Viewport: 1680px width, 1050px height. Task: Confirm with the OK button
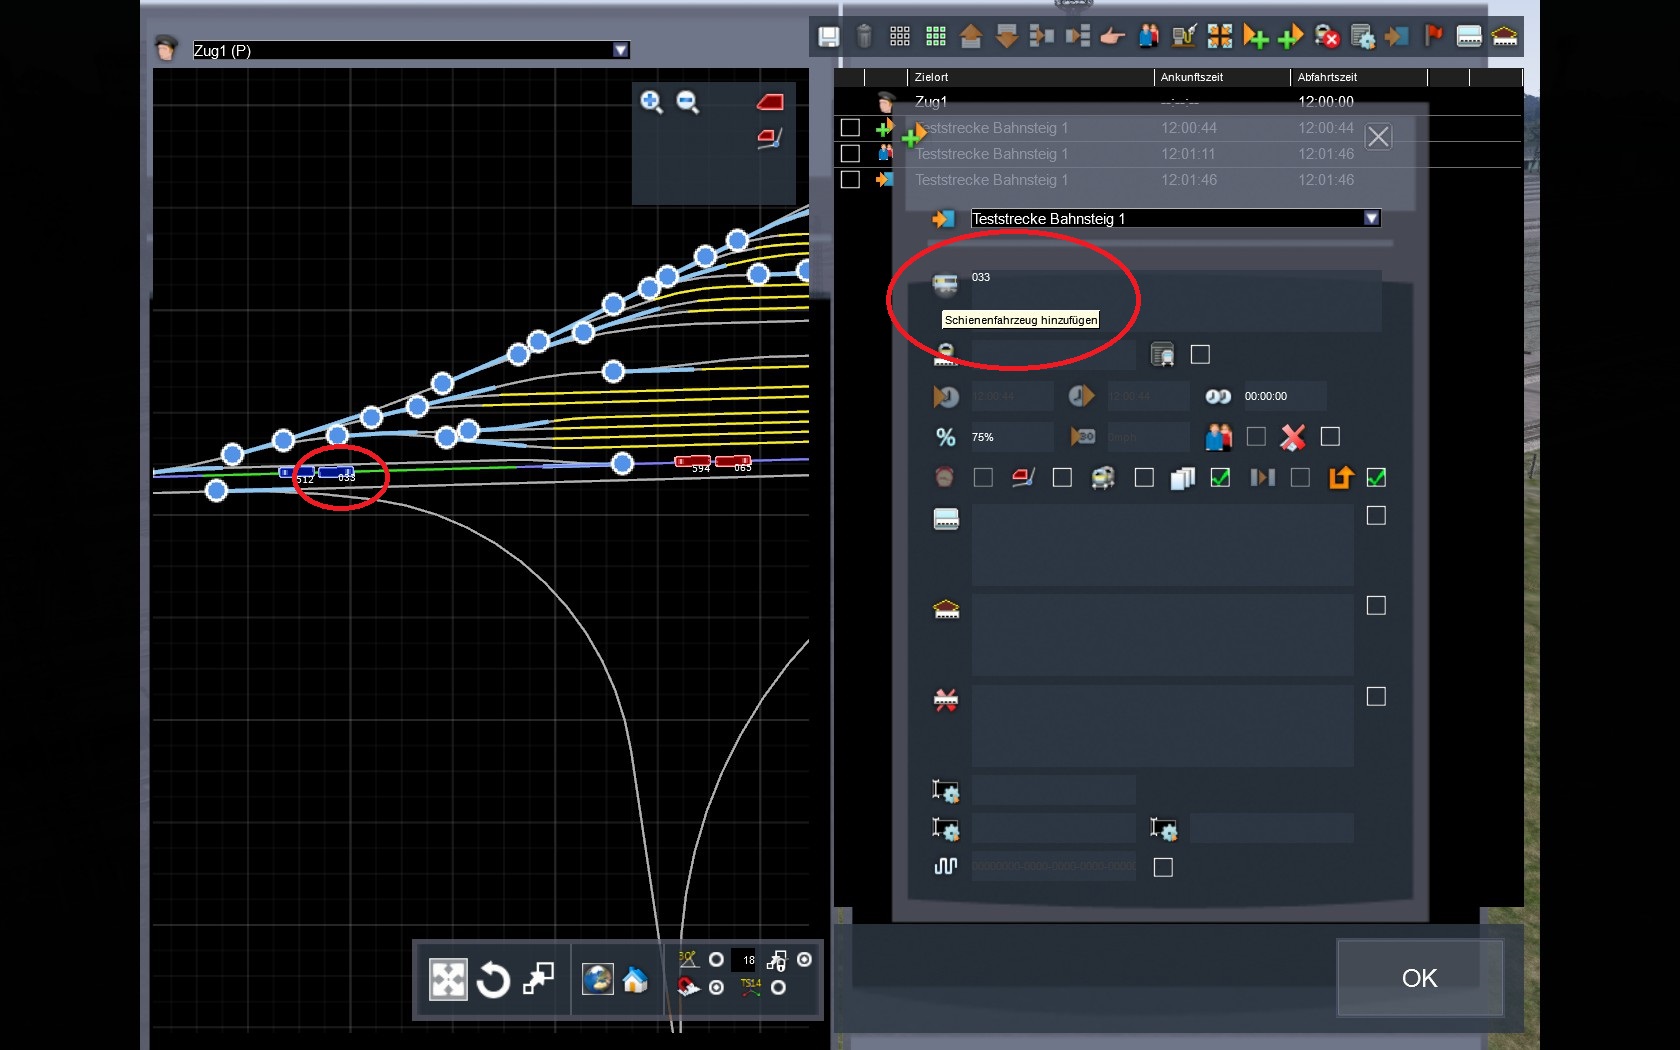1420,978
